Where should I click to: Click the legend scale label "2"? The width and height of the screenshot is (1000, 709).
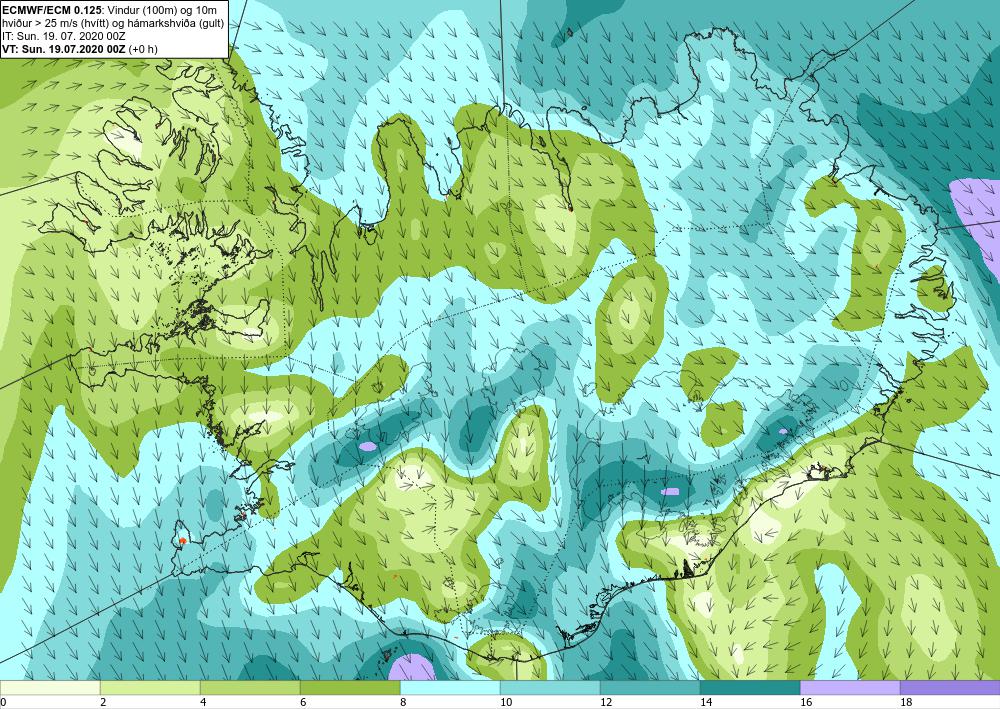click(103, 703)
